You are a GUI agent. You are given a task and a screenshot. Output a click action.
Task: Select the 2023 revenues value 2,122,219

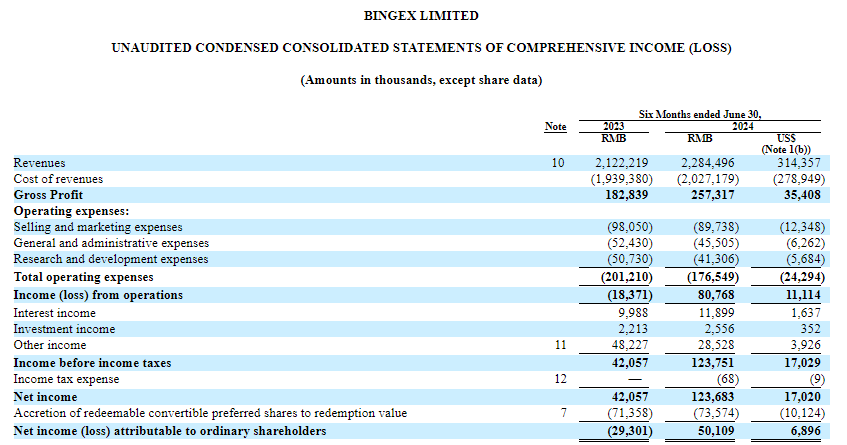tap(621, 163)
